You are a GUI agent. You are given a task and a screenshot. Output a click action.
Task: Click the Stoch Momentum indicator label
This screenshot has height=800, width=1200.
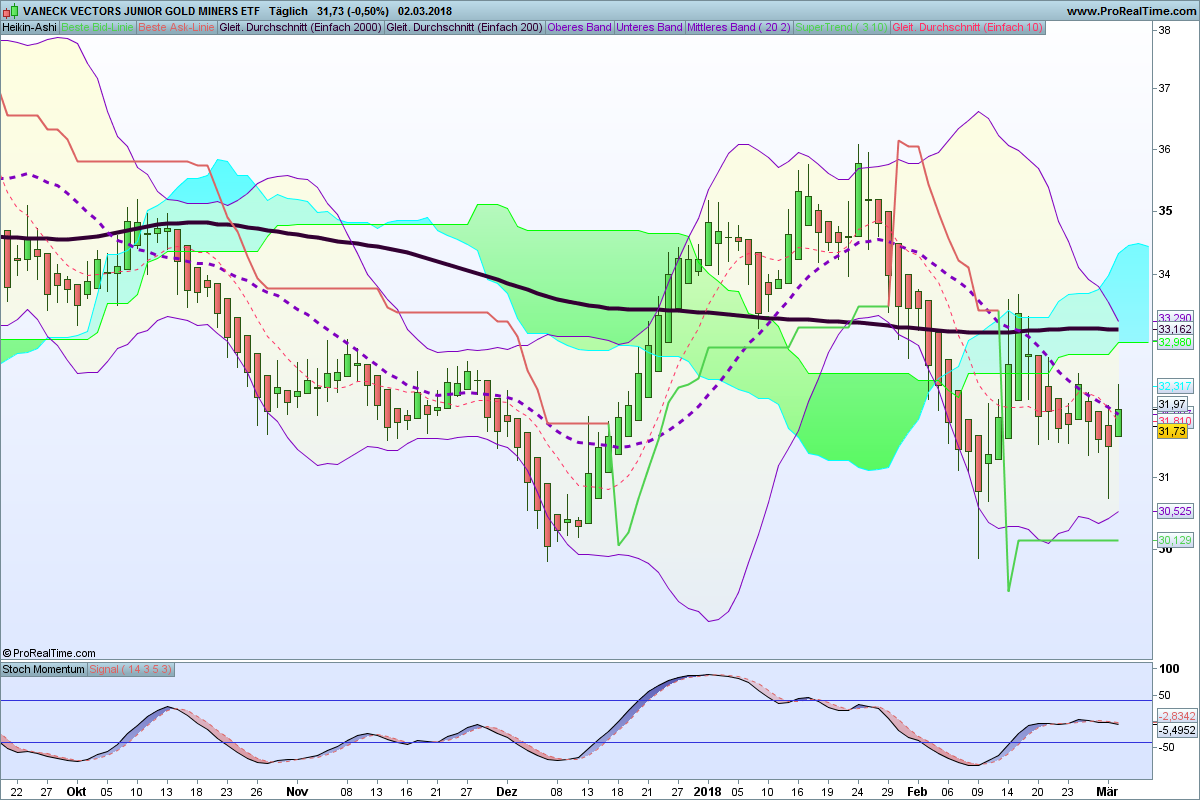pyautogui.click(x=44, y=669)
